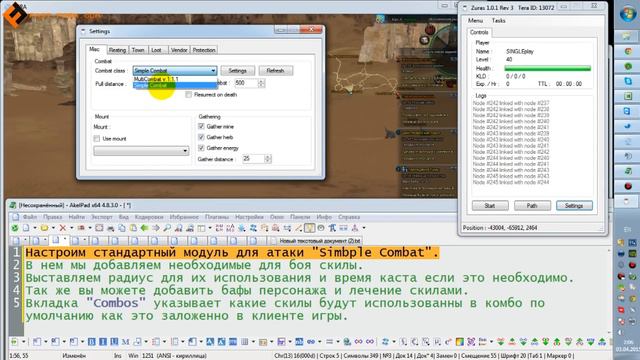This screenshot has height=360, width=640.
Task: Open the Tasks menu in Zures window
Action: point(498,20)
